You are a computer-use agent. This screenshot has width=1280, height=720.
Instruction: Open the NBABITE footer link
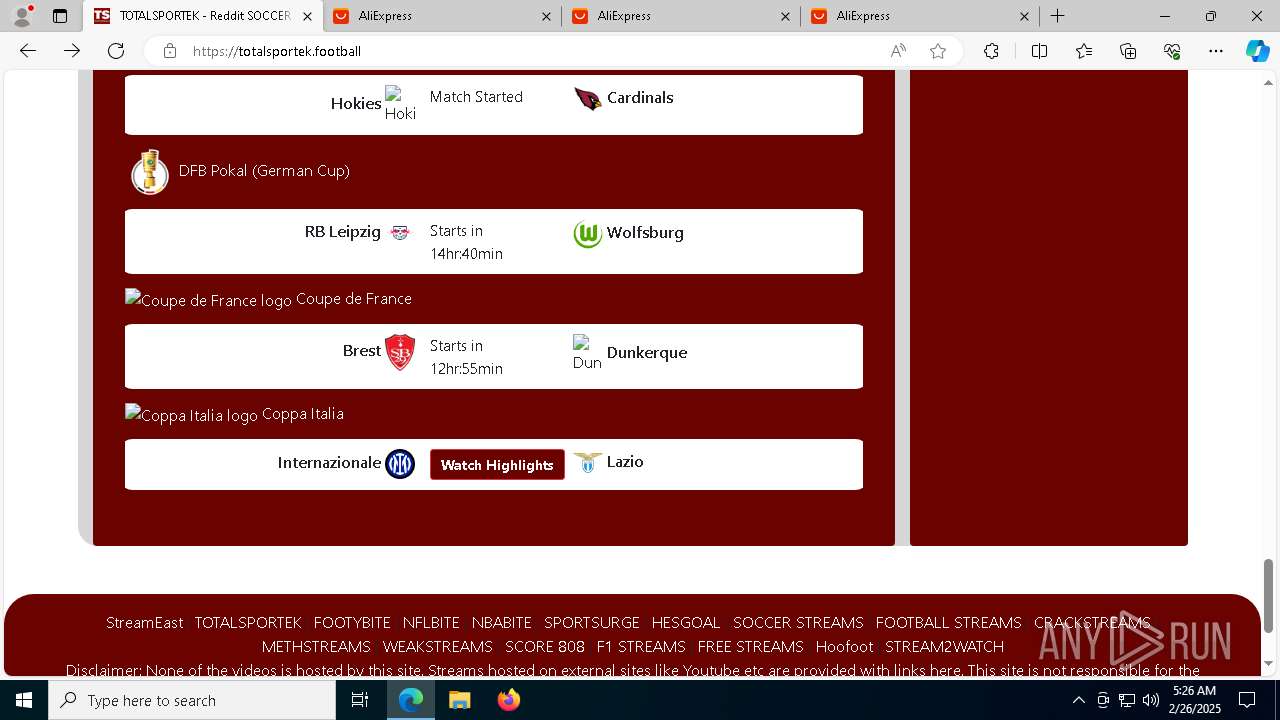point(502,622)
